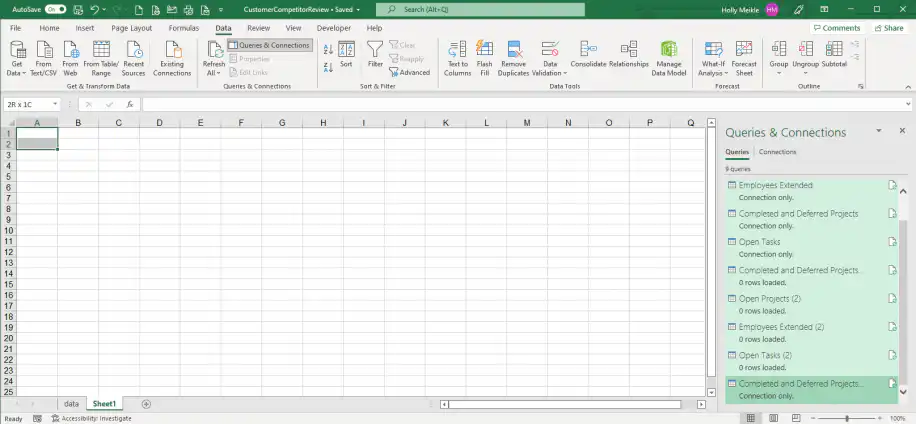Screen dimensions: 916x424
Task: Select the Open Tasks query
Action: pos(811,248)
